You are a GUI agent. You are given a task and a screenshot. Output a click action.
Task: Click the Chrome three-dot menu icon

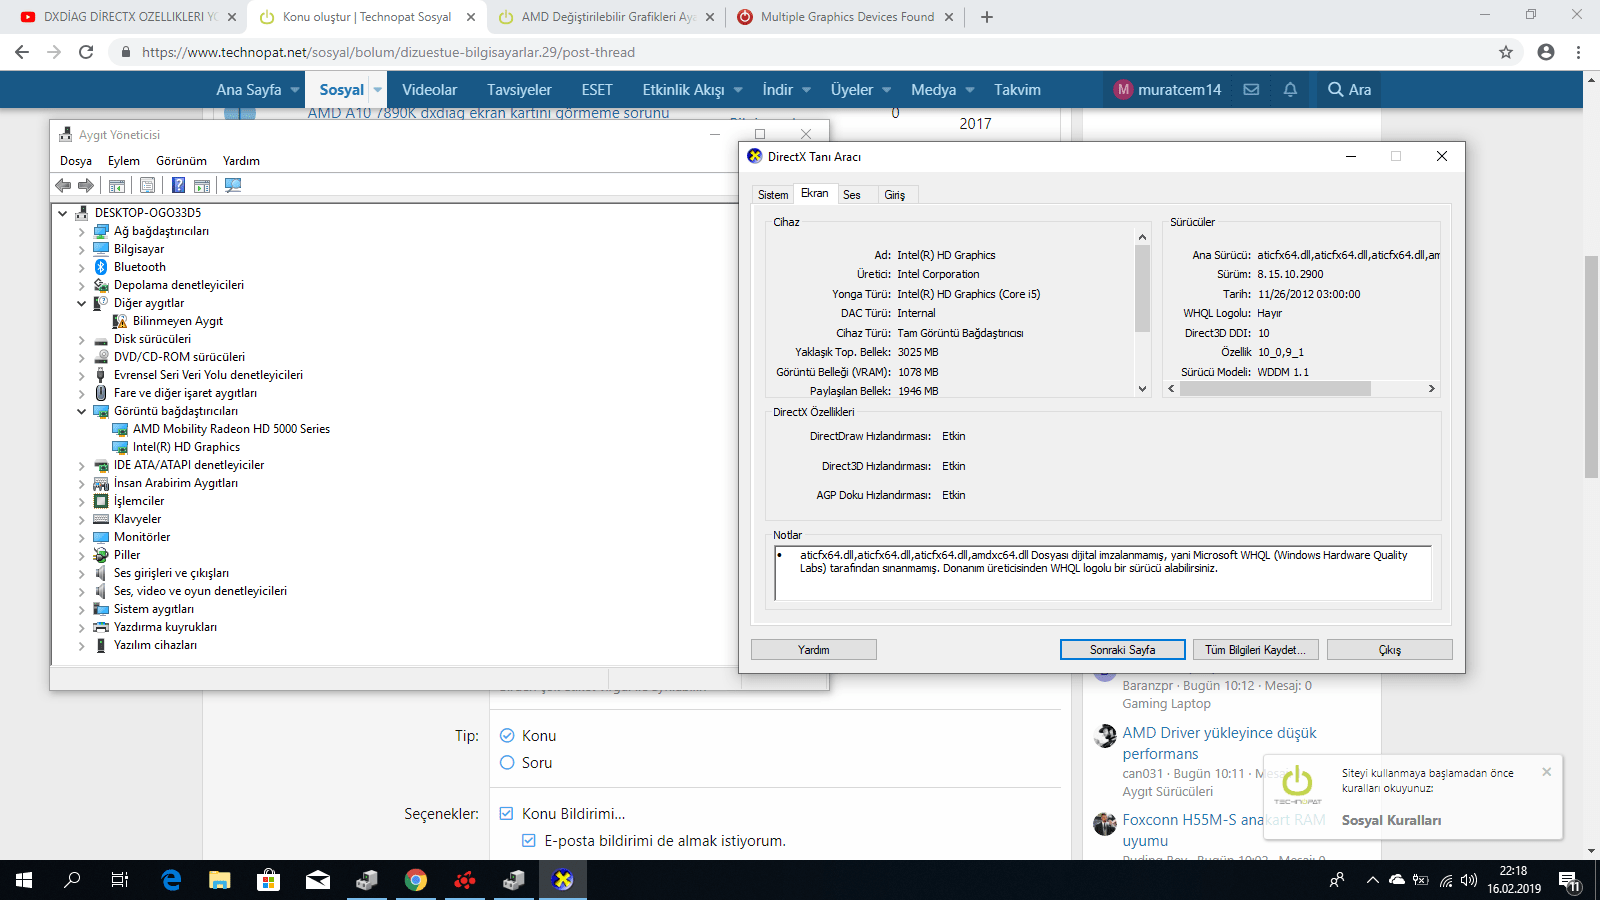(x=1579, y=52)
